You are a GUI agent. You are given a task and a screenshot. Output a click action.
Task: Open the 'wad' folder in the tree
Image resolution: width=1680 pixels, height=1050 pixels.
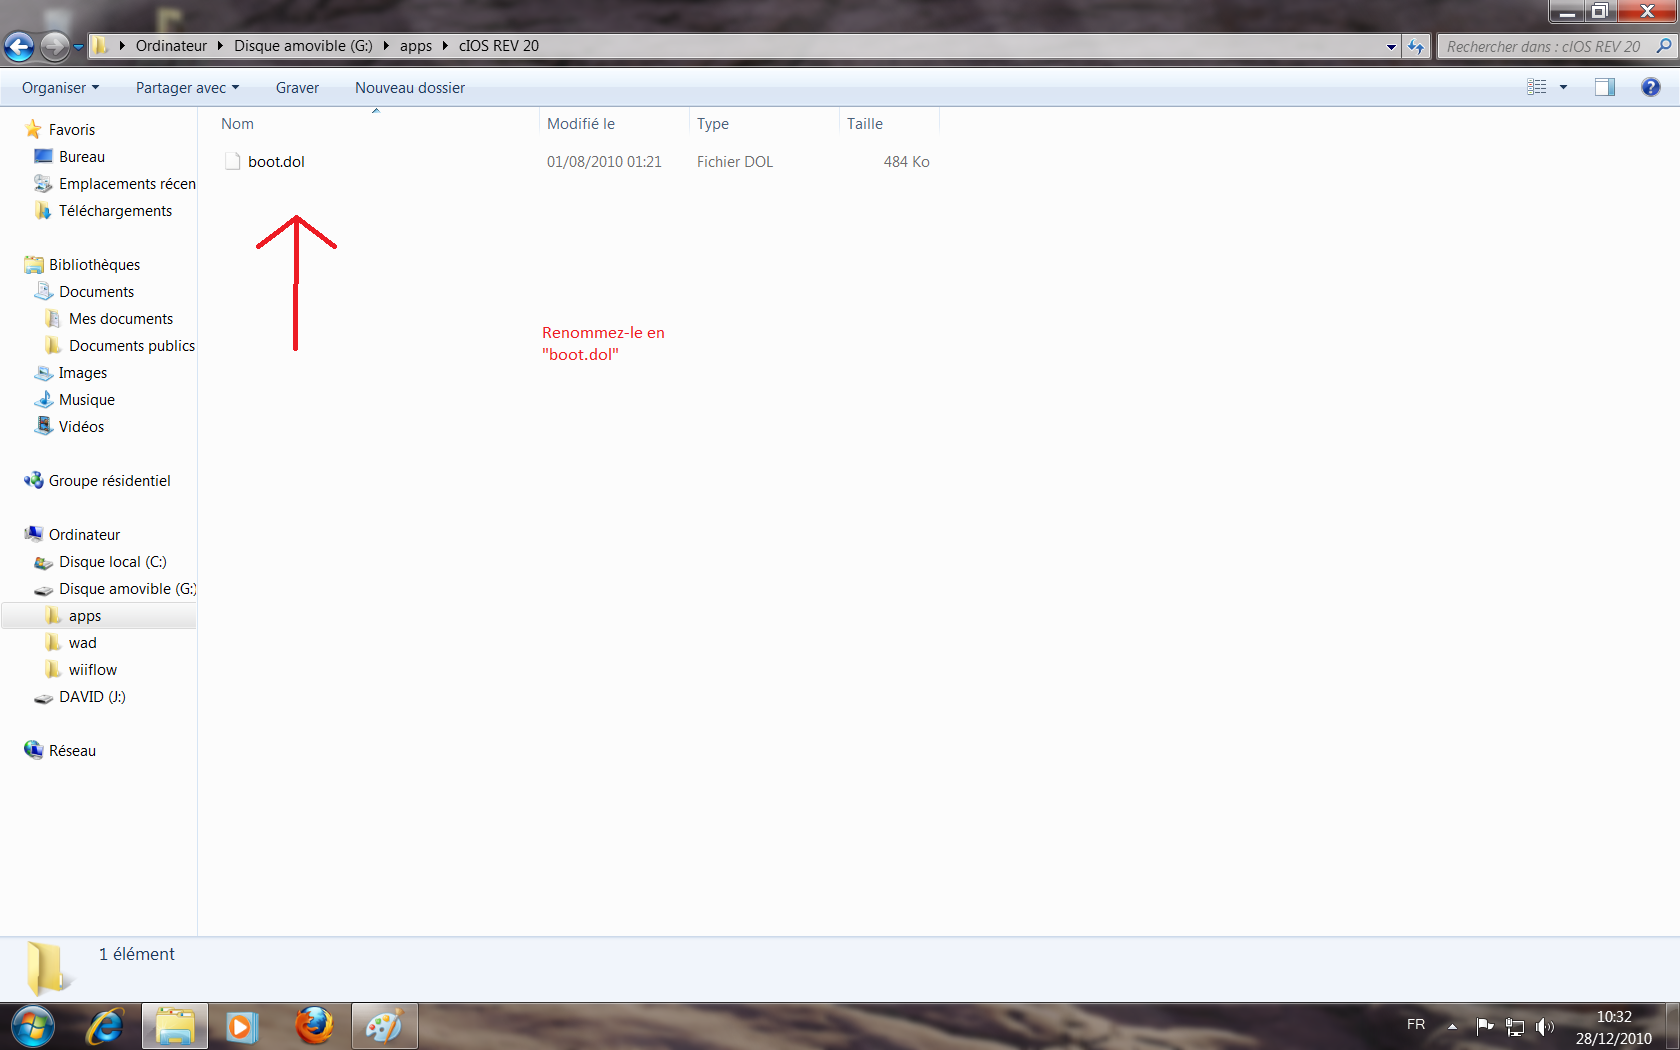tap(83, 643)
